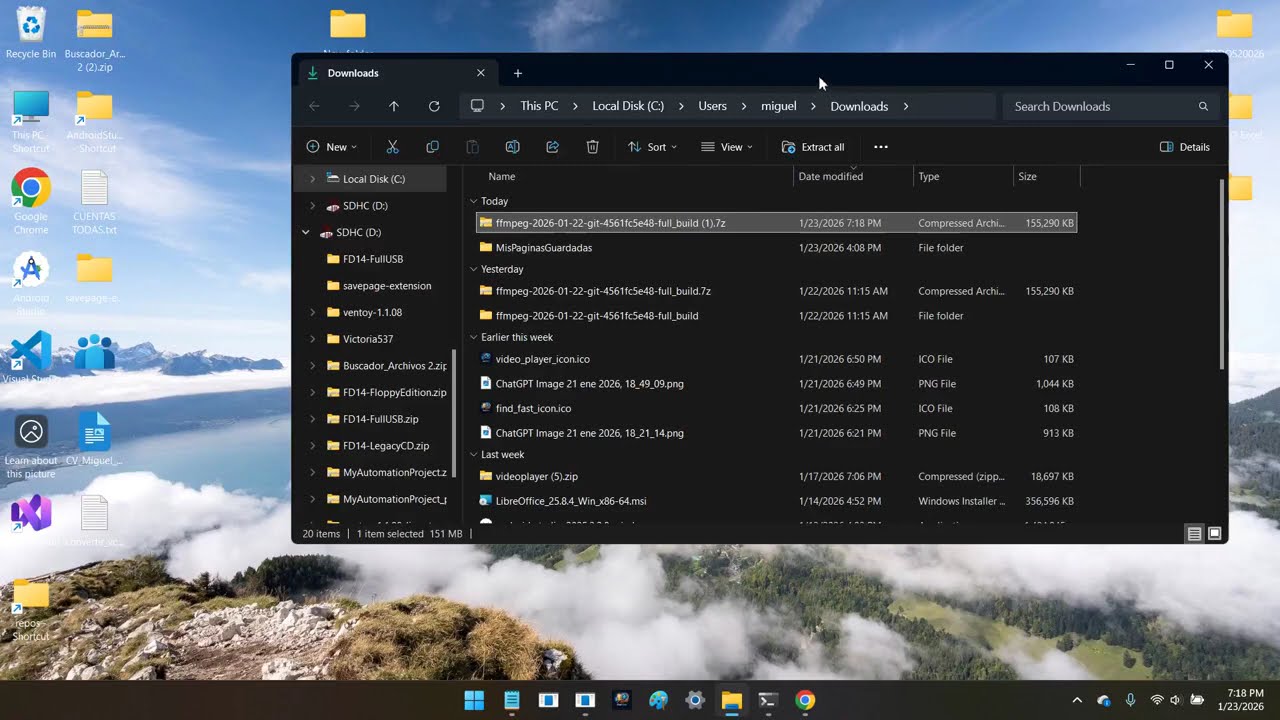1280x720 pixels.
Task: Sort by Size column header
Action: [x=1046, y=176]
